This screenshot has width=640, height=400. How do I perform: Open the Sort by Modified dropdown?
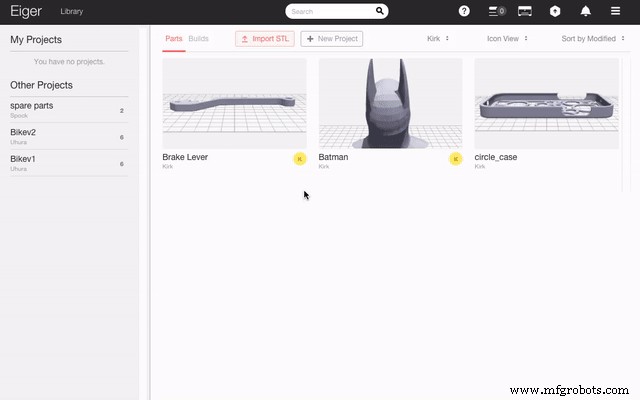point(593,38)
